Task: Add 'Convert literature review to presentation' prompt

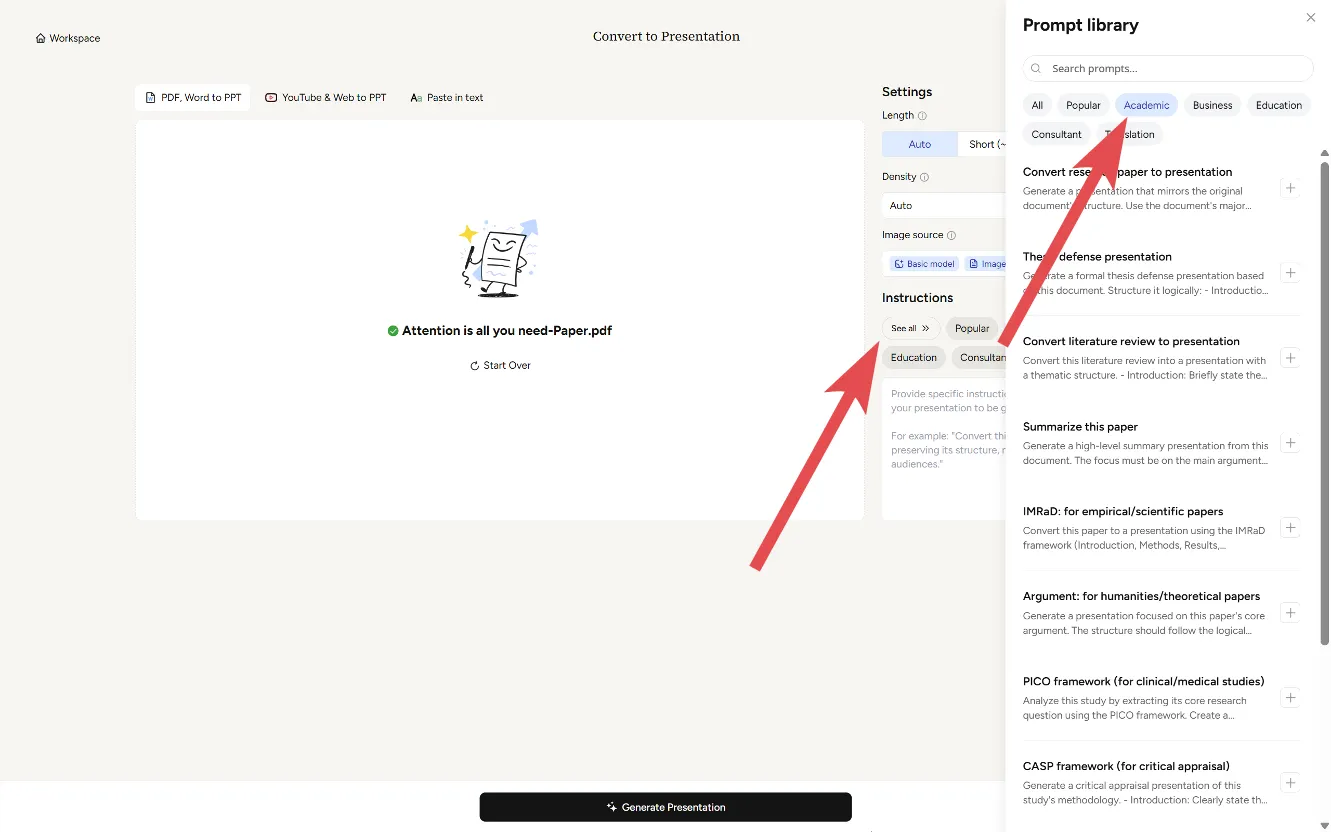Action: (1289, 358)
